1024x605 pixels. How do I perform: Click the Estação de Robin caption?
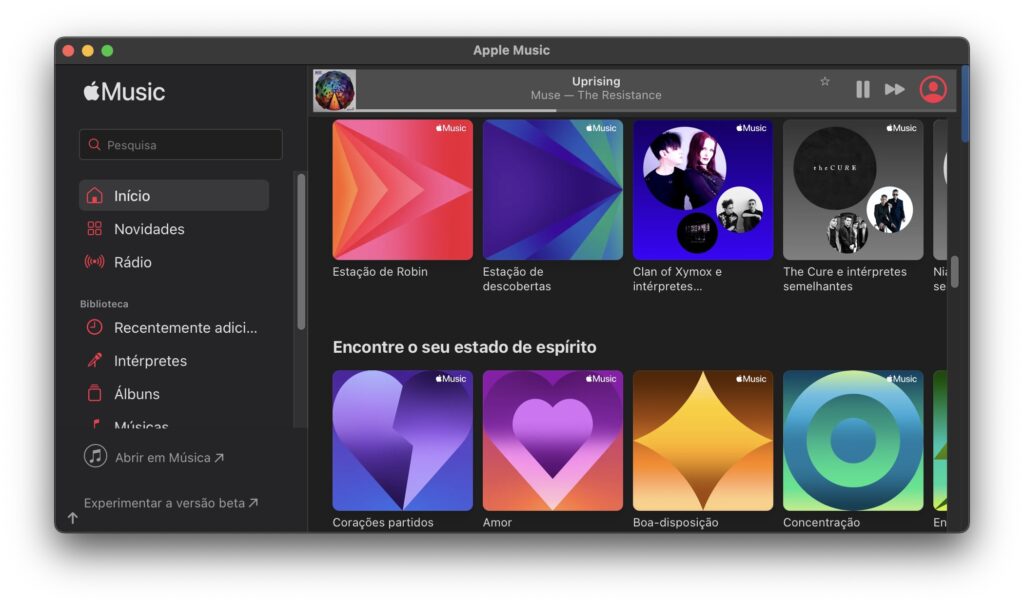[380, 271]
